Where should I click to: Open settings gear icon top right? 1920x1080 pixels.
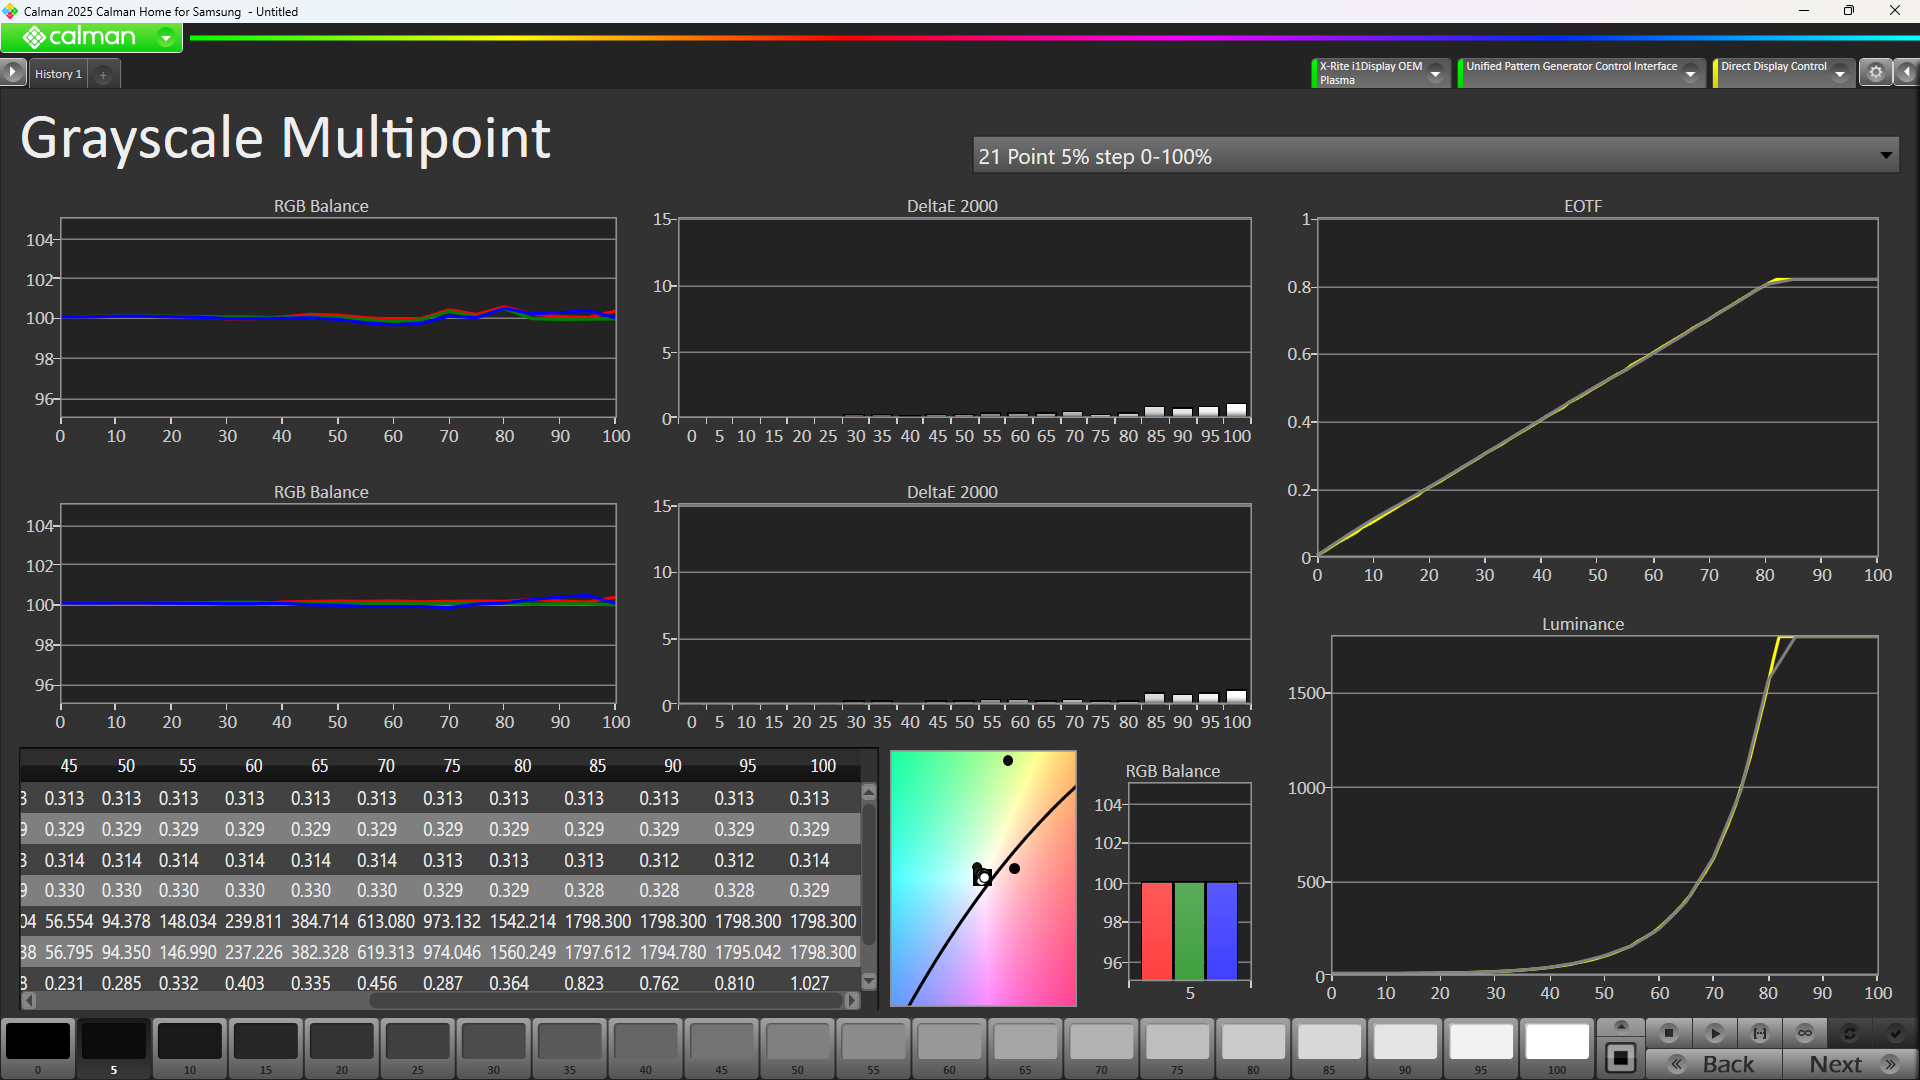[1876, 73]
